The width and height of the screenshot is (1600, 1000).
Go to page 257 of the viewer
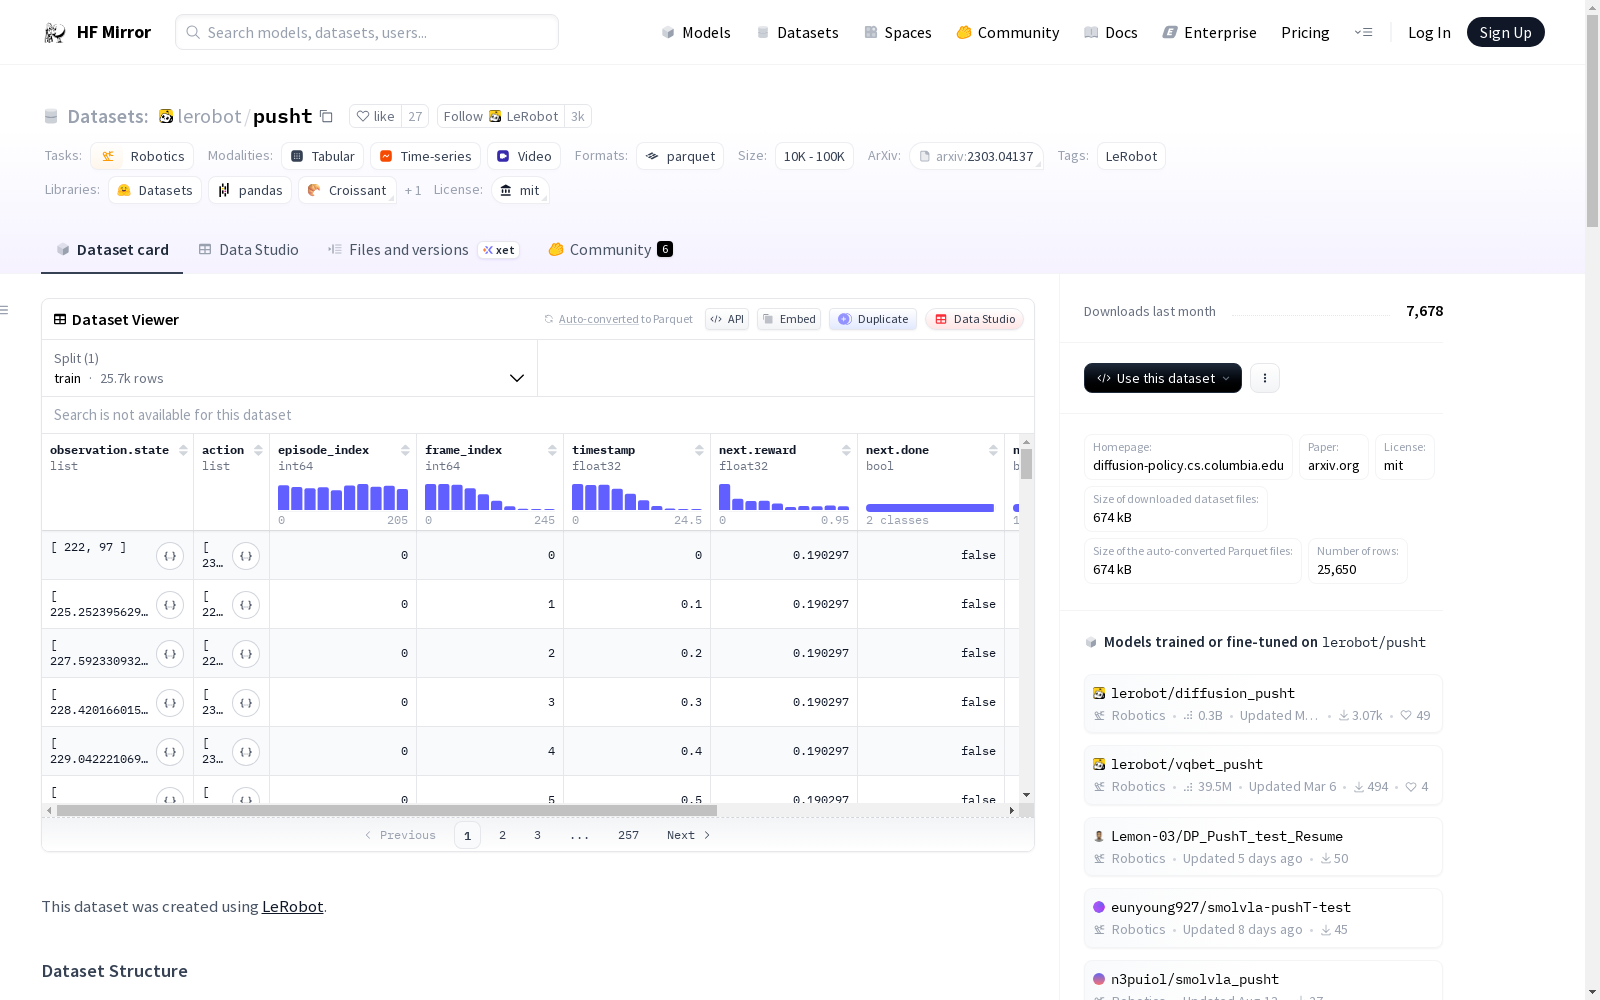[628, 835]
